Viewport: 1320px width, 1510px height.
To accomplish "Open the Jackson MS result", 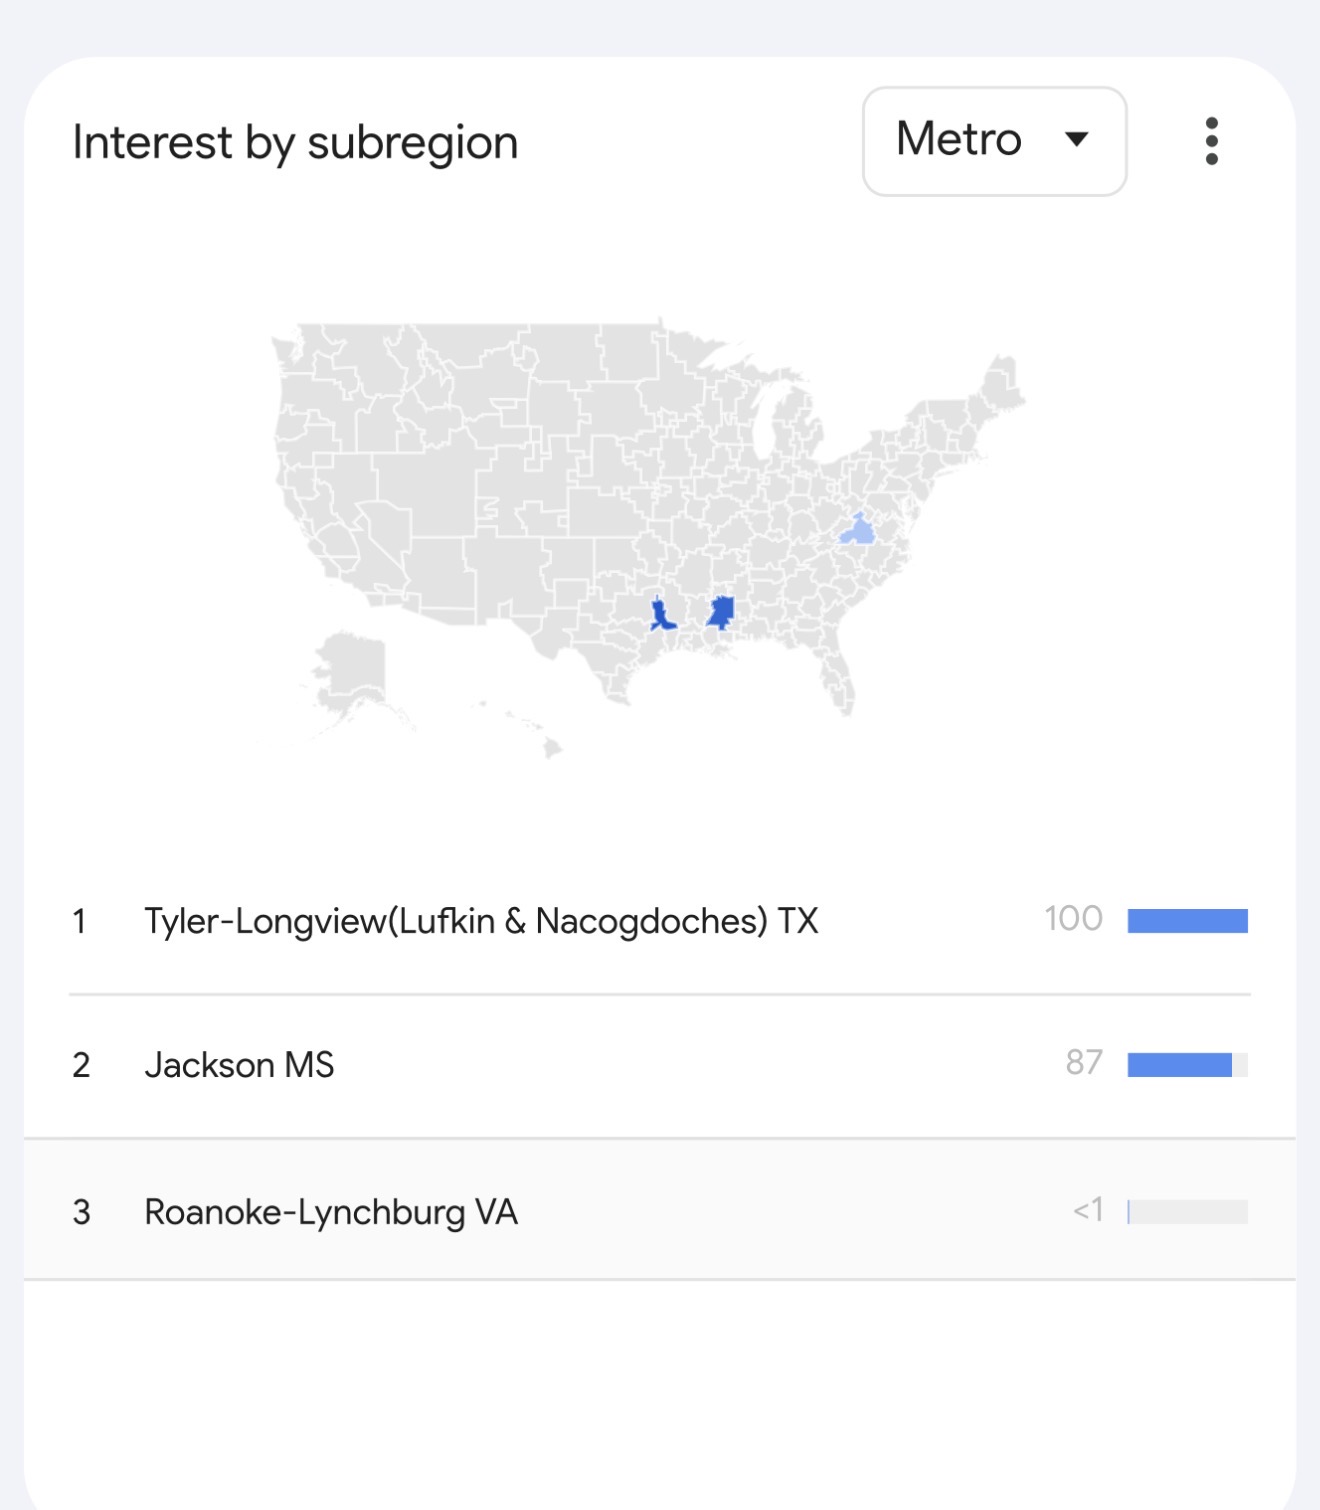I will point(660,1066).
